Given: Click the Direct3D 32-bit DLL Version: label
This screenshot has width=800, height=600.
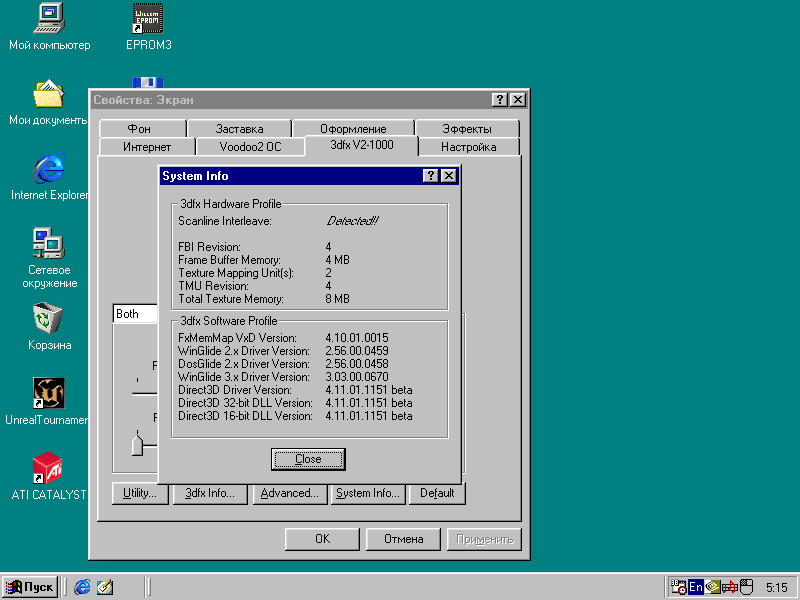Looking at the screenshot, I should click(245, 403).
